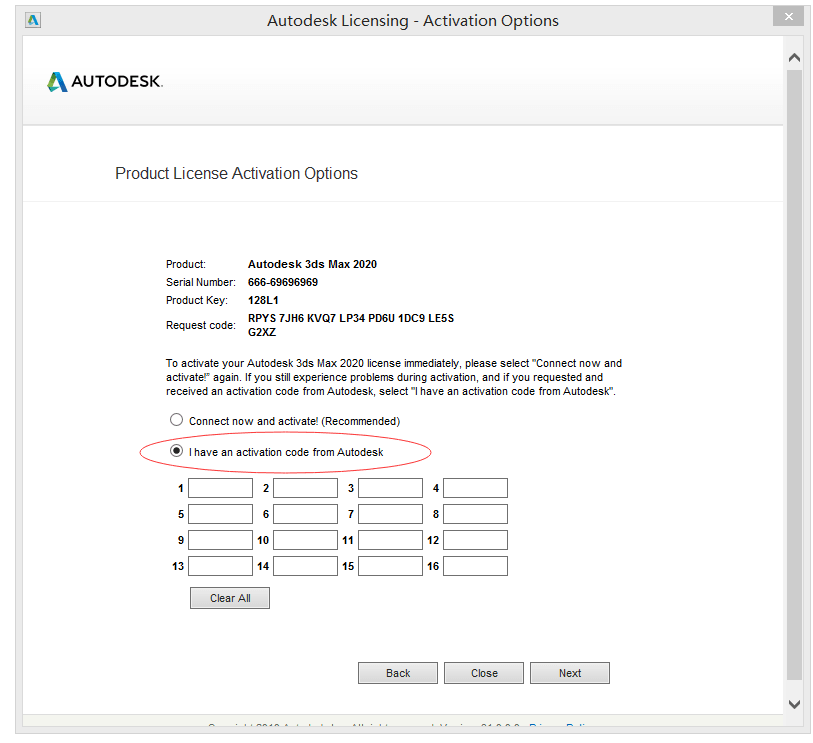Image resolution: width=813 pixels, height=743 pixels.
Task: Click the Next button
Action: [570, 673]
